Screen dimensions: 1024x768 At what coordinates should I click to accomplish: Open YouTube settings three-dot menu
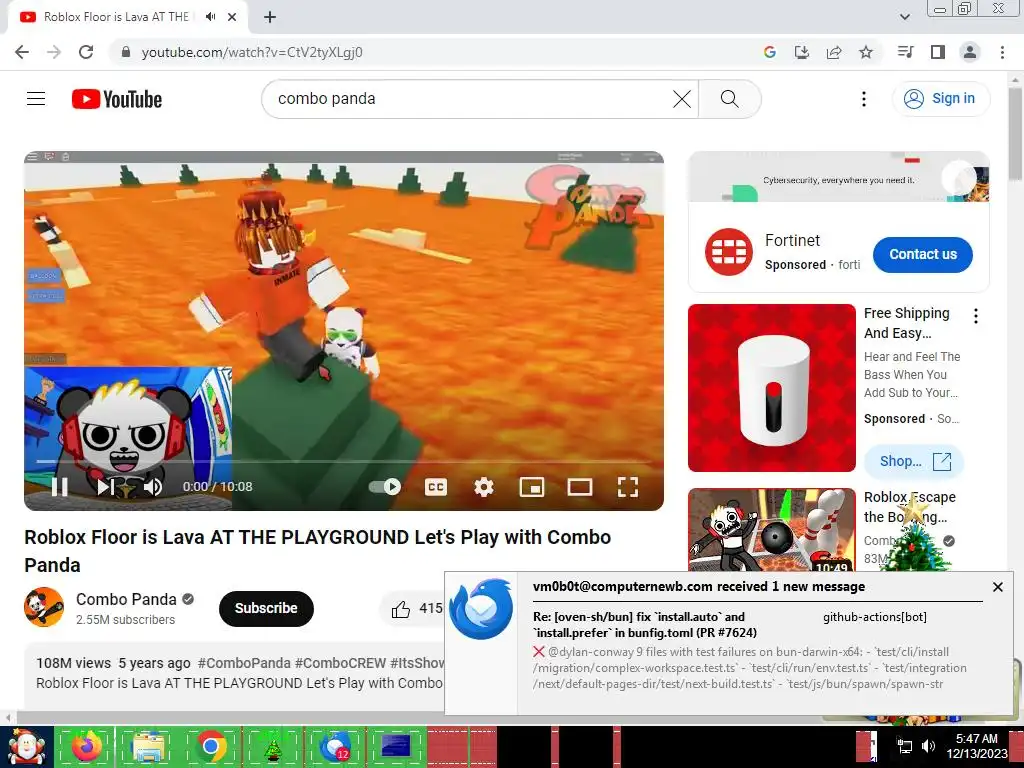[x=863, y=99]
